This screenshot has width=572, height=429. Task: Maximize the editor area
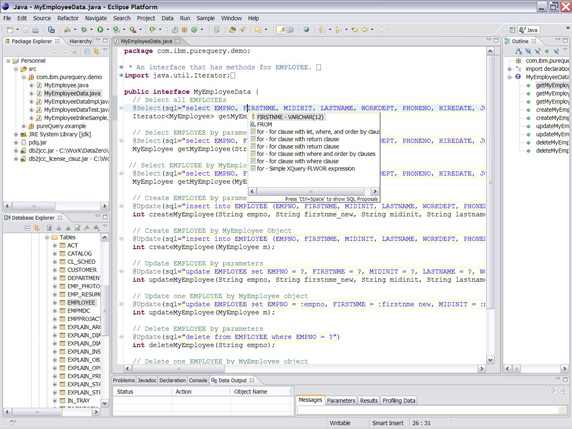coord(496,41)
